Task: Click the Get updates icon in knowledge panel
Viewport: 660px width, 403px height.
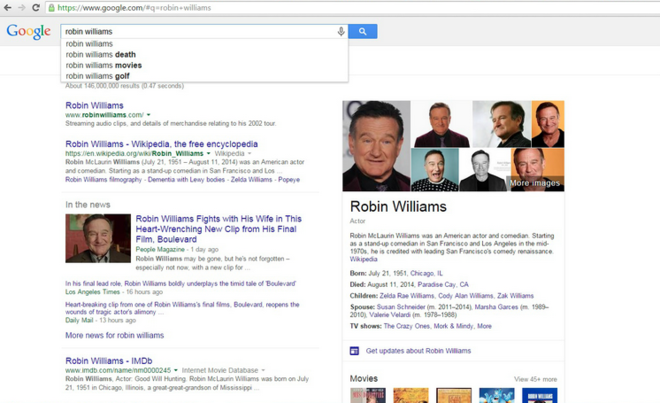Action: [354, 351]
